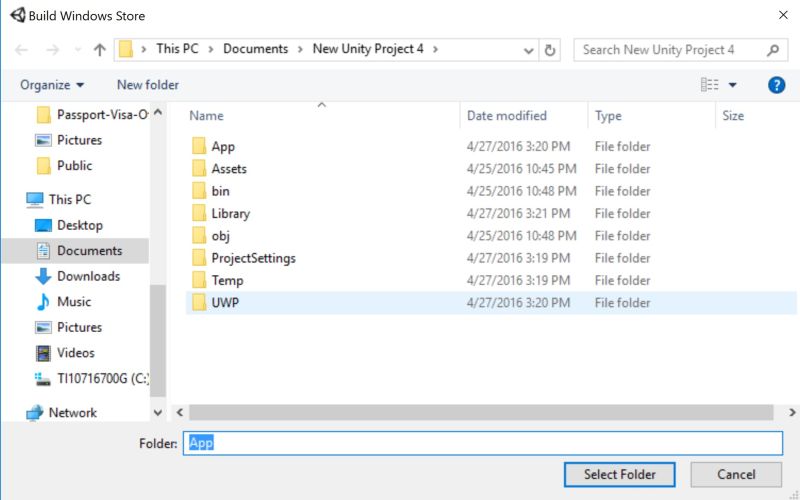Sort by the Type column header
The height and width of the screenshot is (500, 800).
[608, 116]
